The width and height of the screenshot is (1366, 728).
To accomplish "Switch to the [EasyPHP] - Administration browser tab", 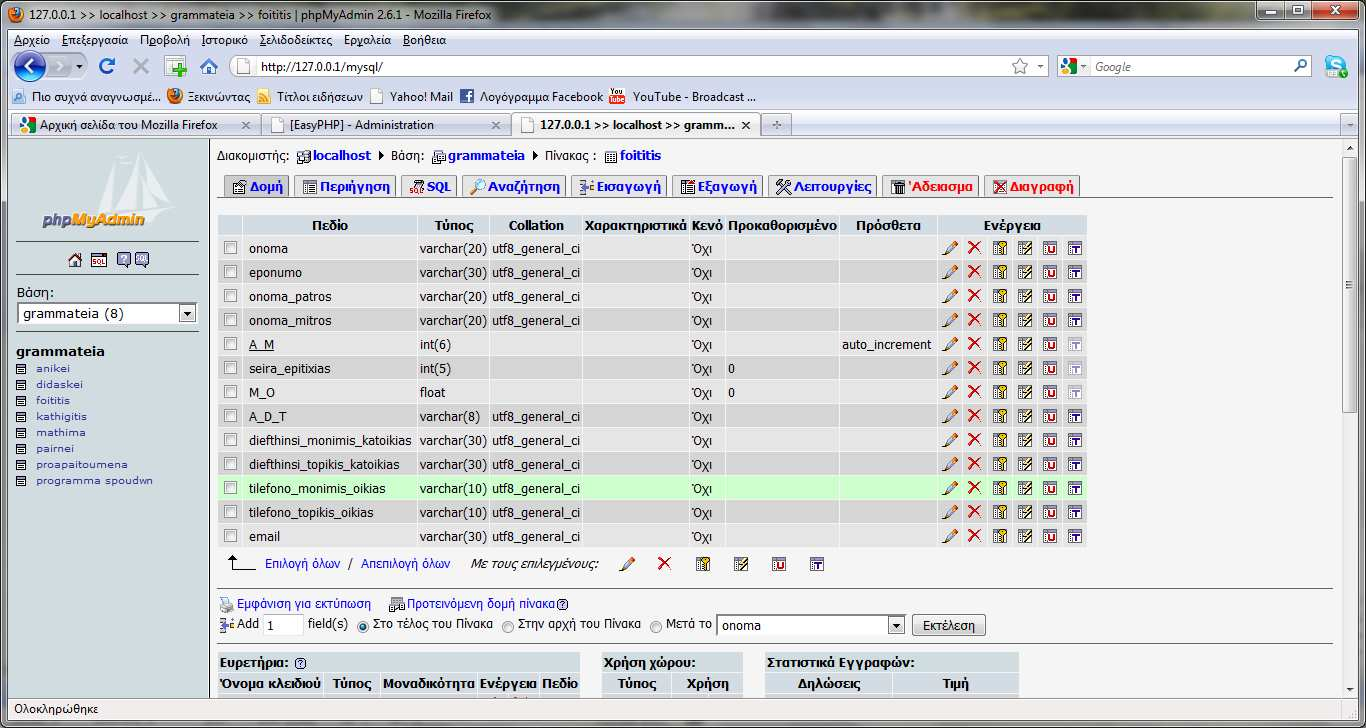I will coord(385,125).
